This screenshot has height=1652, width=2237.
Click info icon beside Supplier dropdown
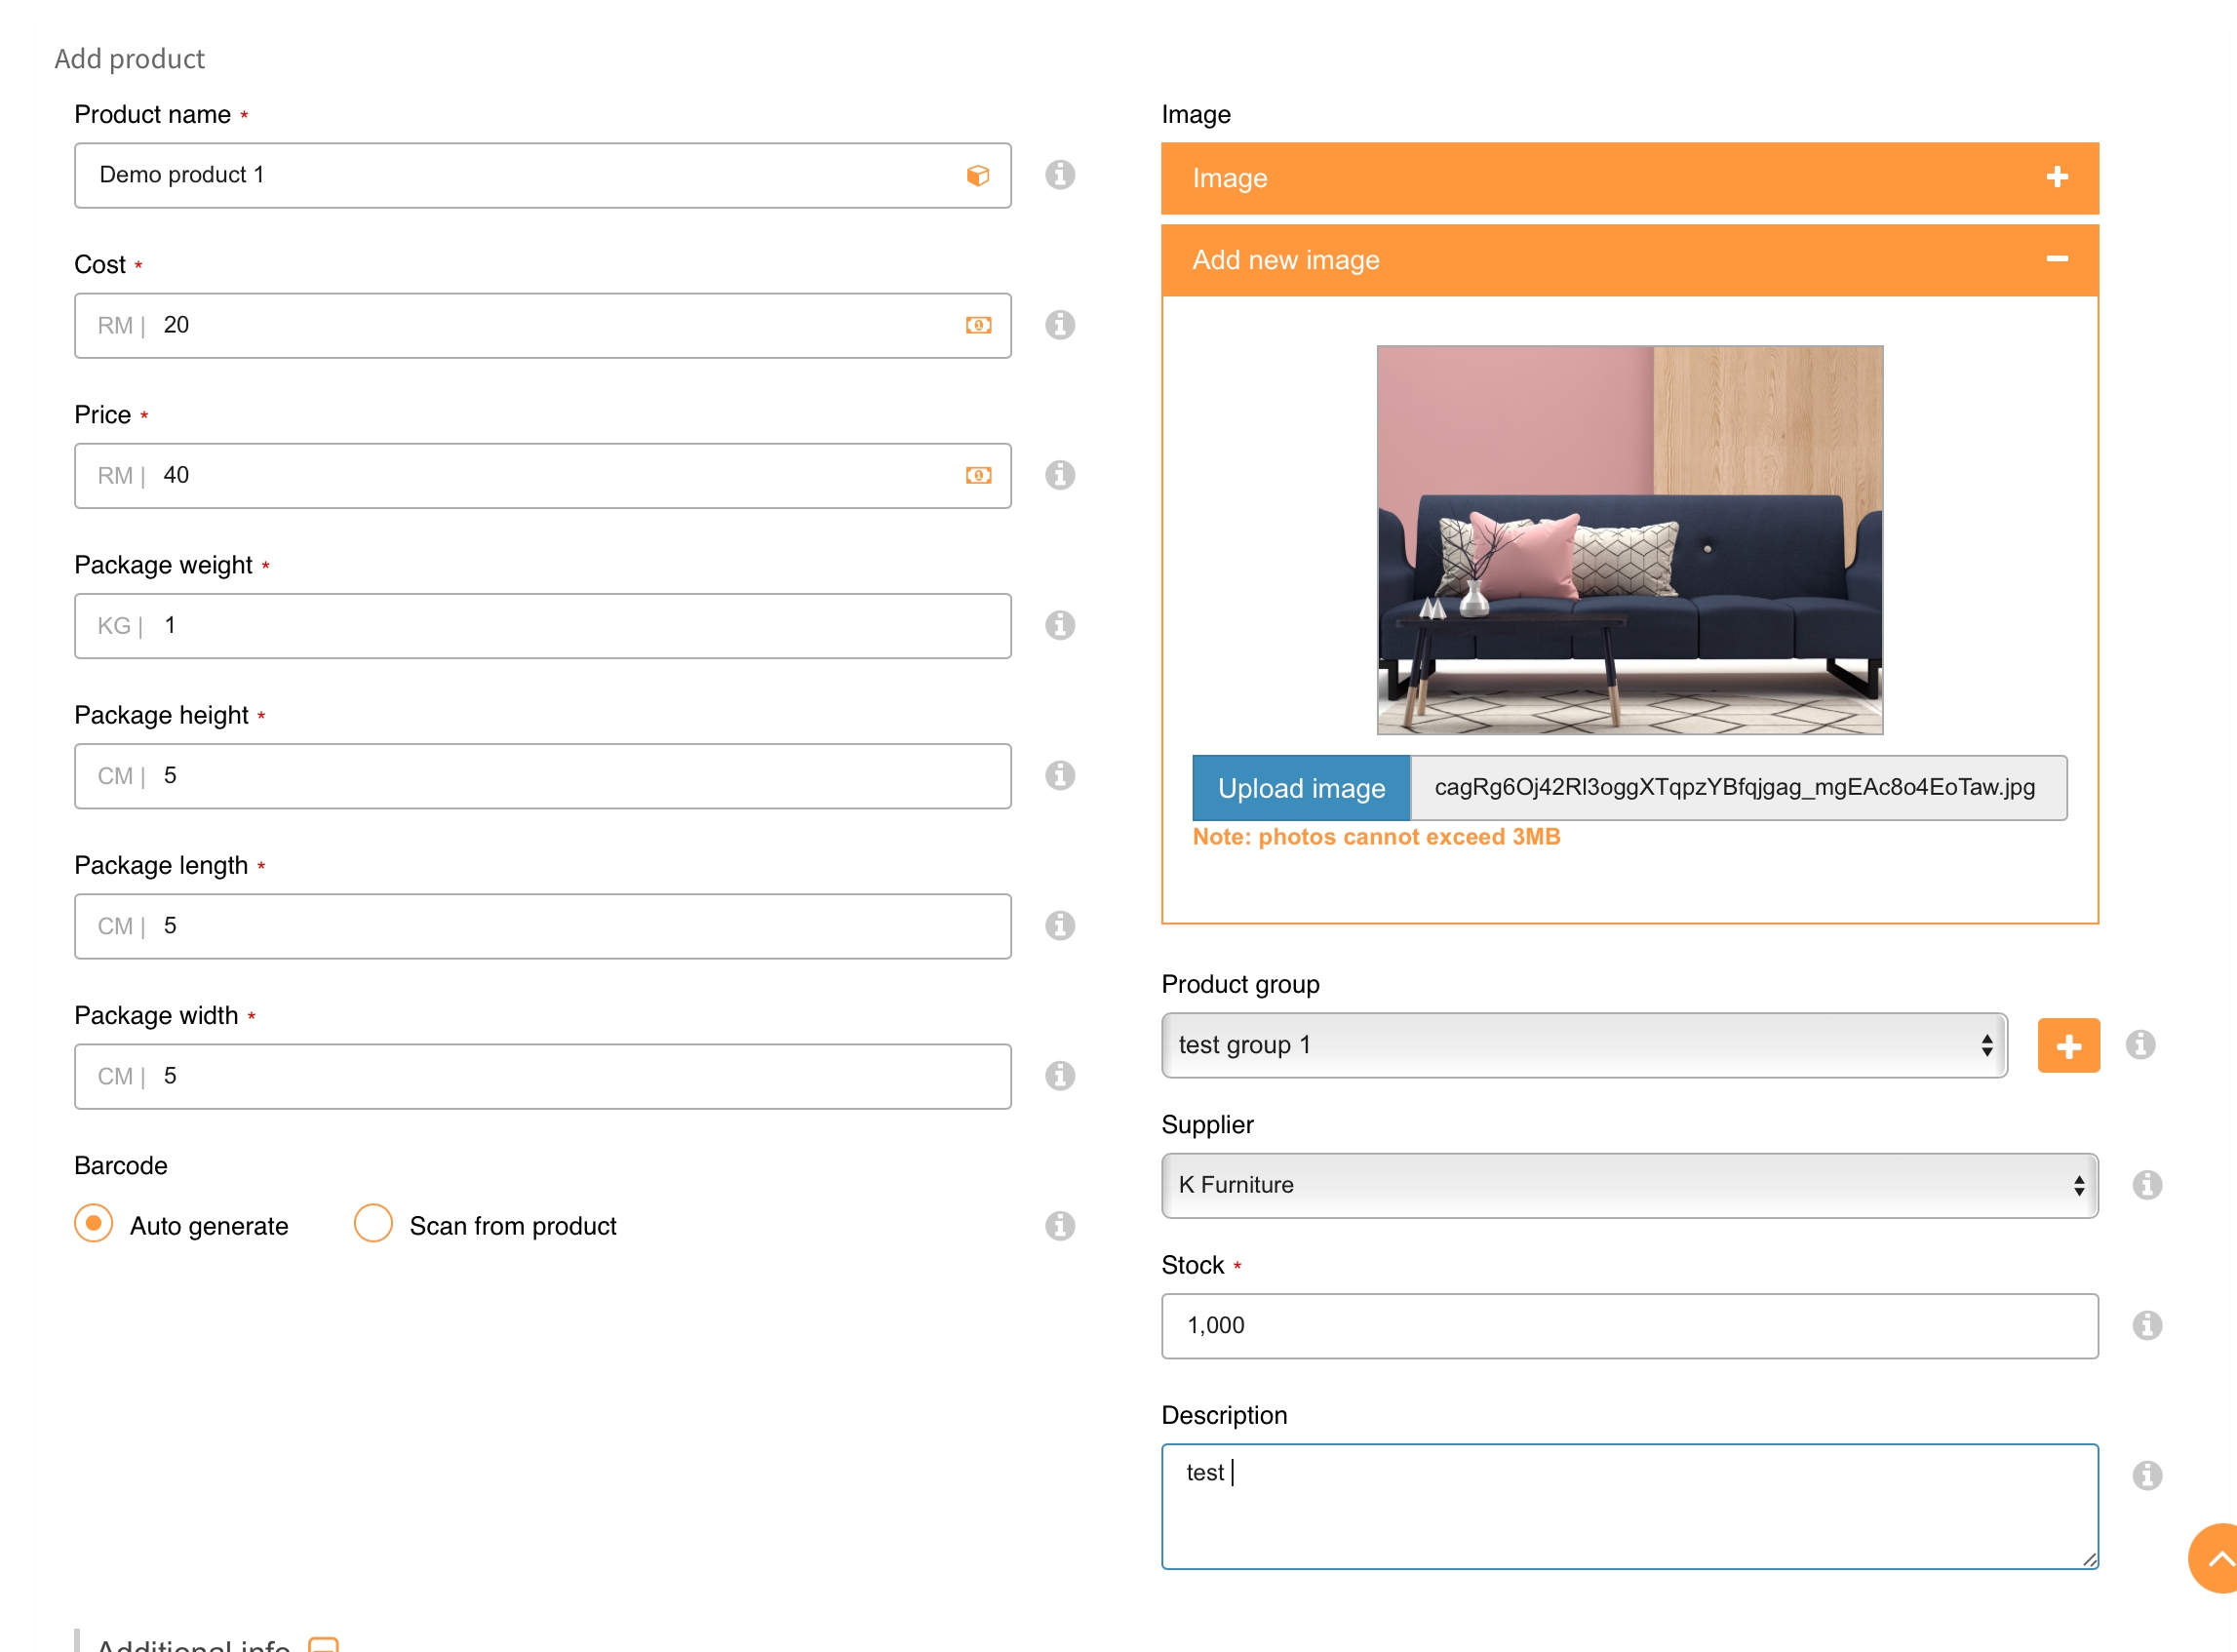click(2146, 1185)
